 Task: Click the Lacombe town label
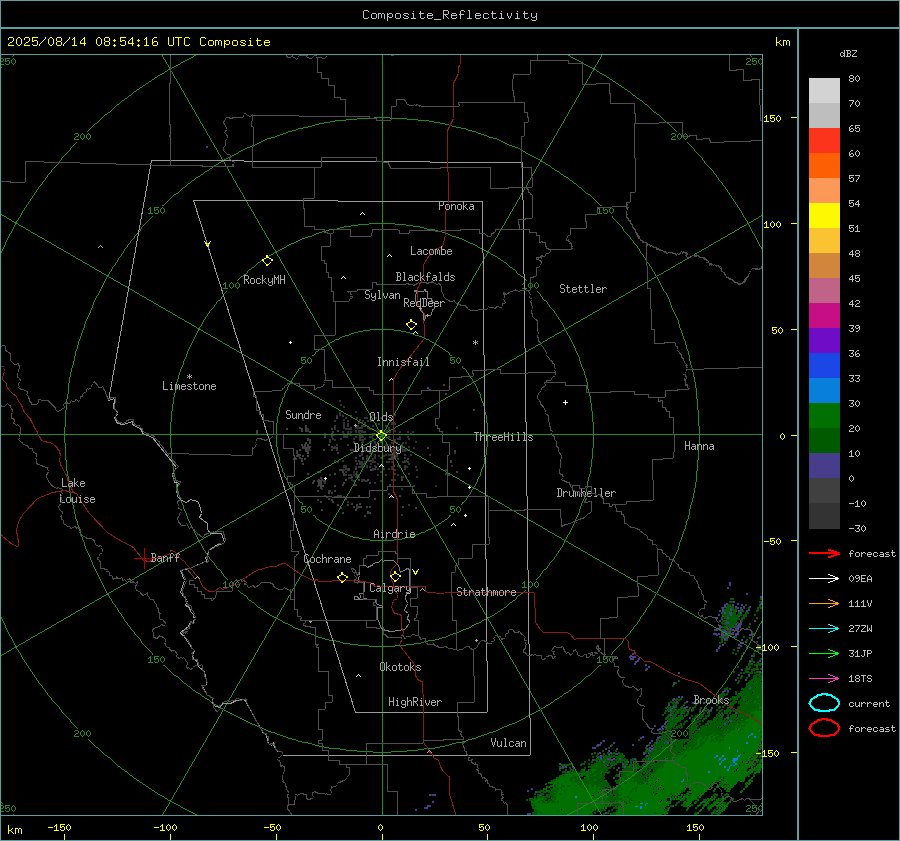coord(431,251)
